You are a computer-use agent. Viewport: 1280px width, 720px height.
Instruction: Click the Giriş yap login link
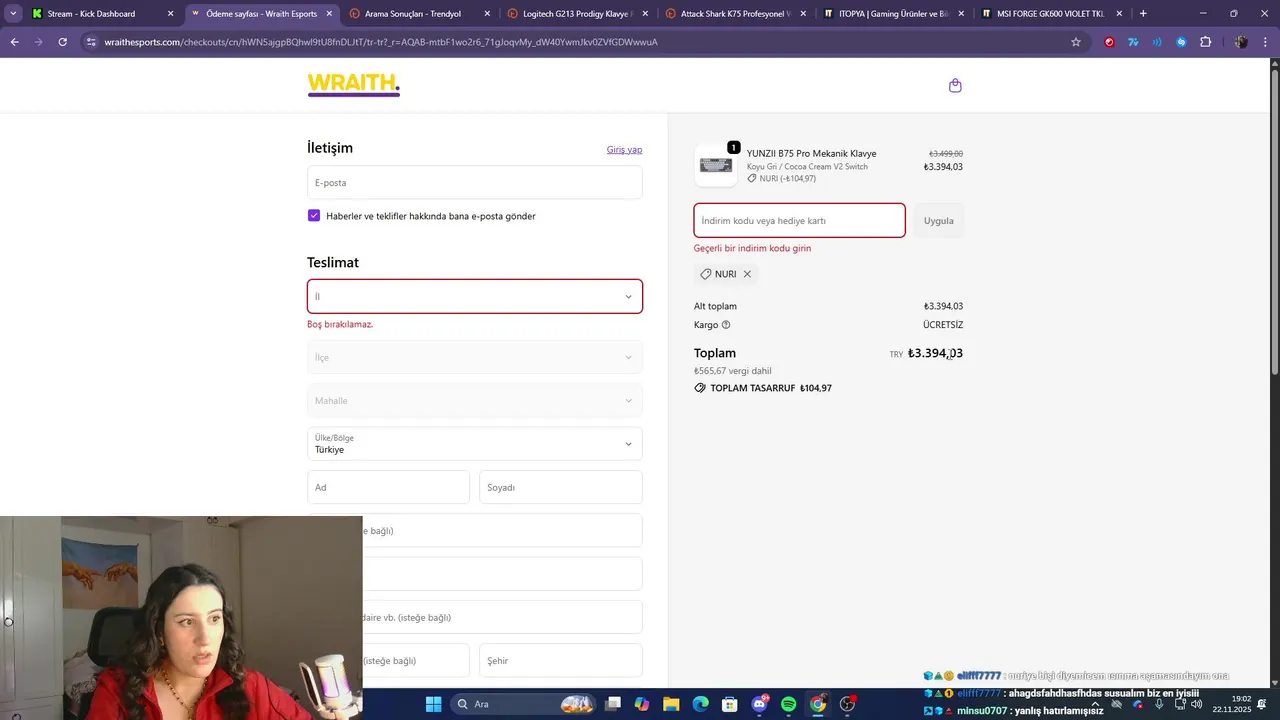click(624, 149)
